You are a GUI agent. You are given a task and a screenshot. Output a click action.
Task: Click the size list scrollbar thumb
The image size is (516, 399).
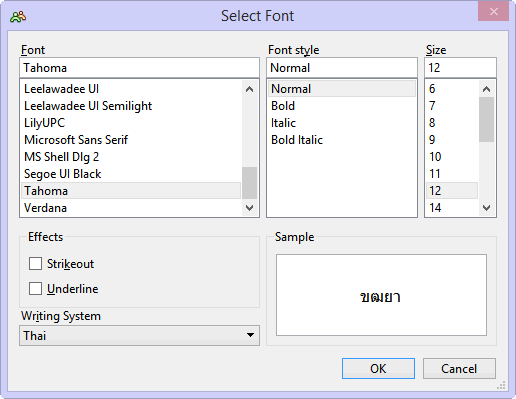tap(487, 119)
